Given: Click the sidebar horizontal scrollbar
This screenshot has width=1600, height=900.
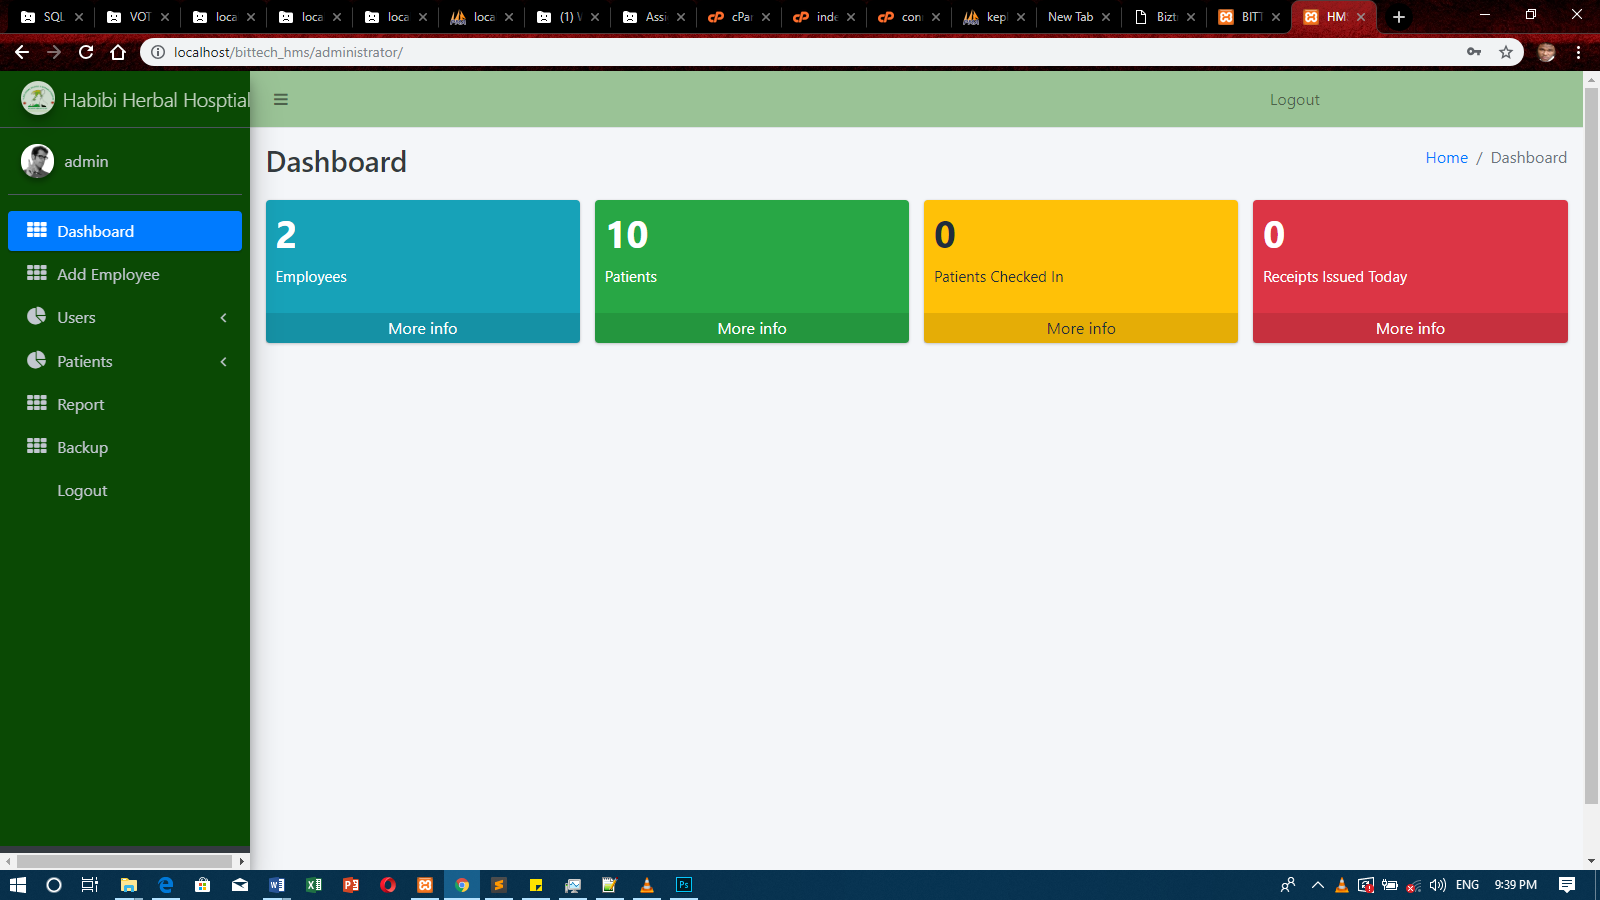Looking at the screenshot, I should click(124, 861).
